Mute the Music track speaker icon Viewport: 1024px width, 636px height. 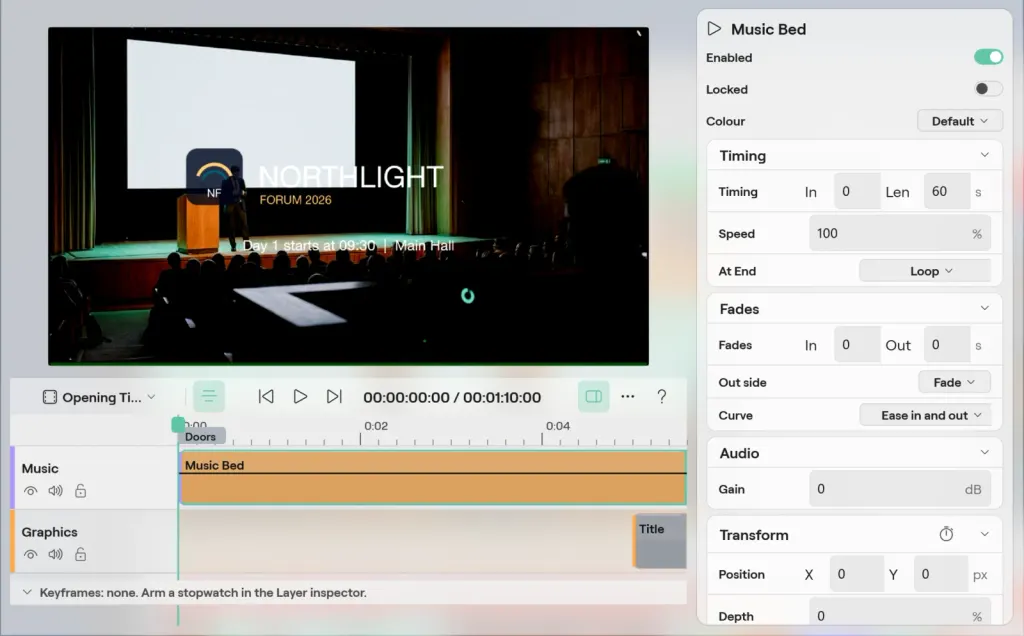pyautogui.click(x=56, y=491)
